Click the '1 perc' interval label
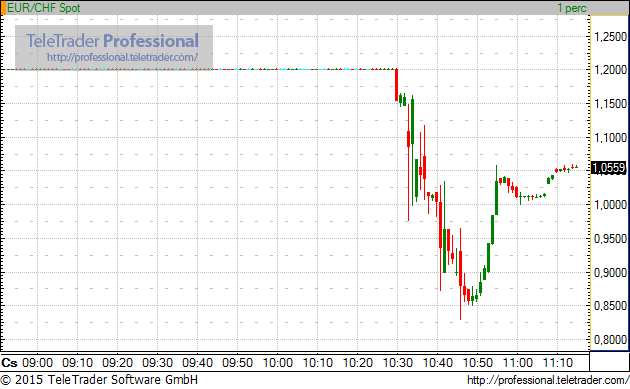Screen dimensions: 630x389 (572, 8)
